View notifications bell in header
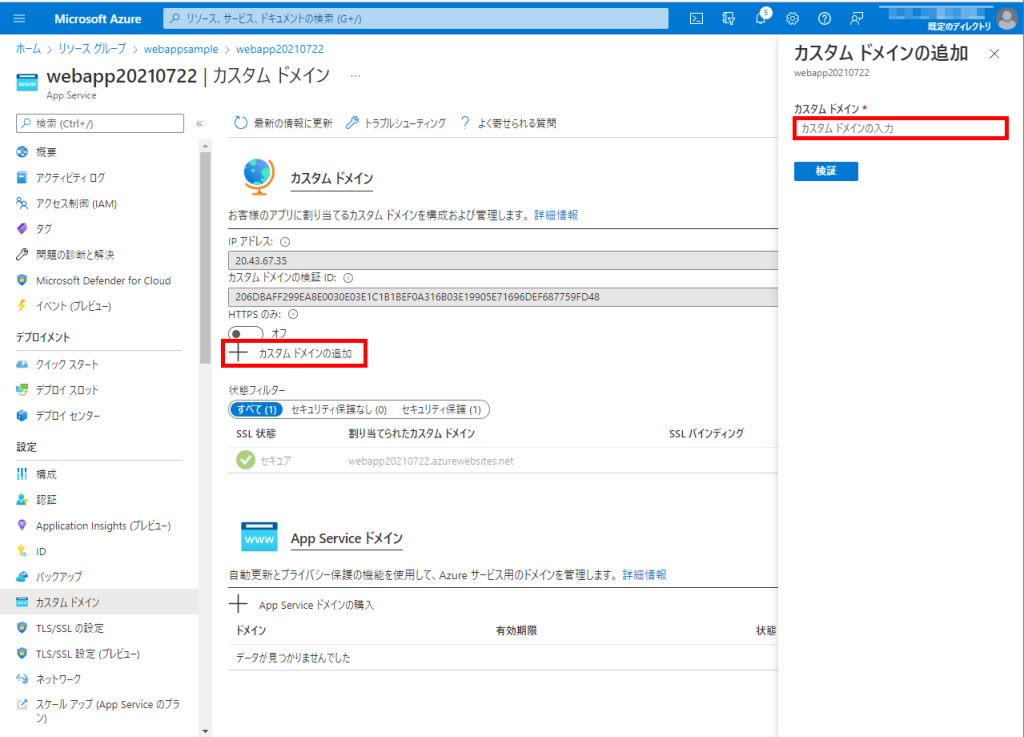Viewport: 1024px width, 737px height. coord(761,18)
